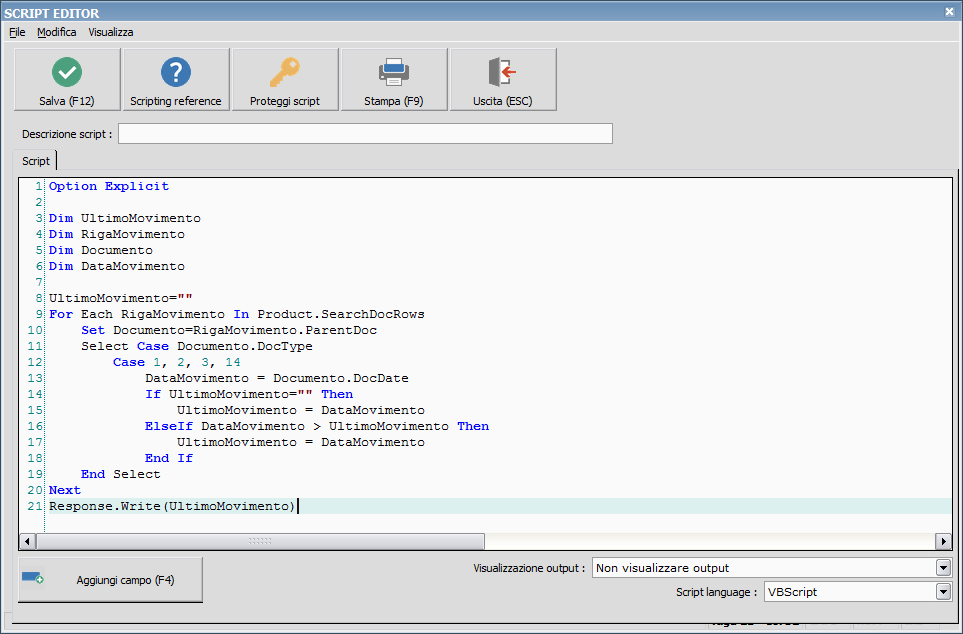Image resolution: width=963 pixels, height=634 pixels.
Task: Click the line 'If UltimoMovimento="" Then'
Action: click(249, 394)
